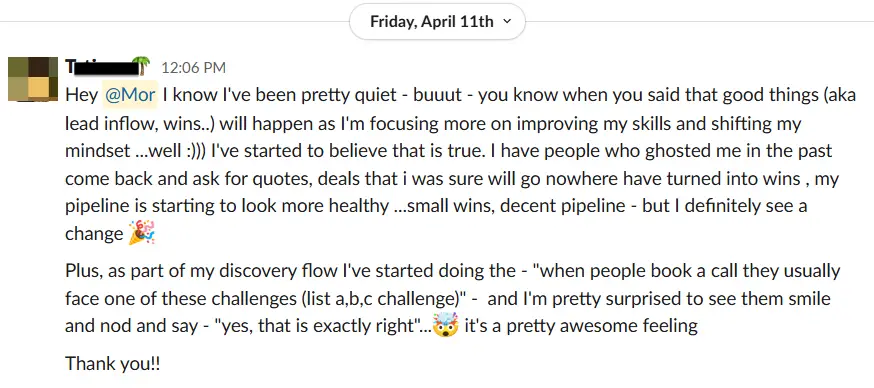Open the Friday, April 11th date picker
The width and height of the screenshot is (874, 388).
[x=438, y=22]
